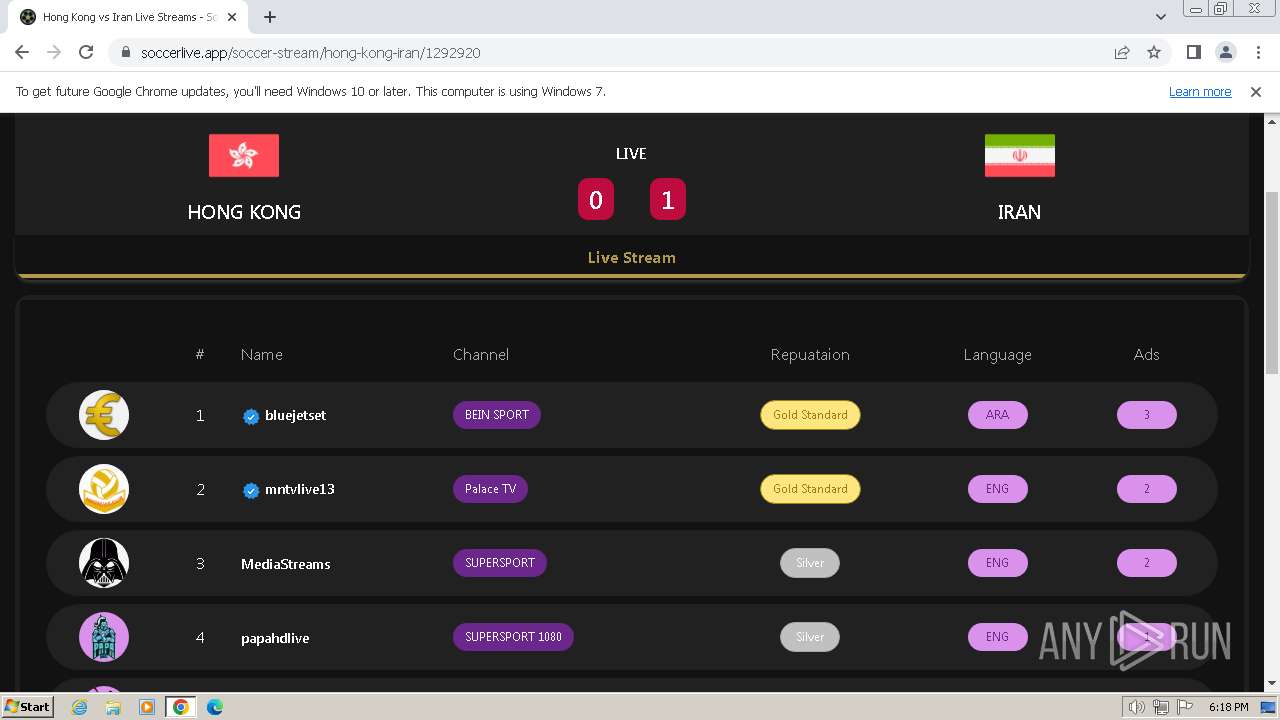Viewport: 1280px width, 720px height.
Task: Click the Palace TV channel badge
Action: click(490, 489)
